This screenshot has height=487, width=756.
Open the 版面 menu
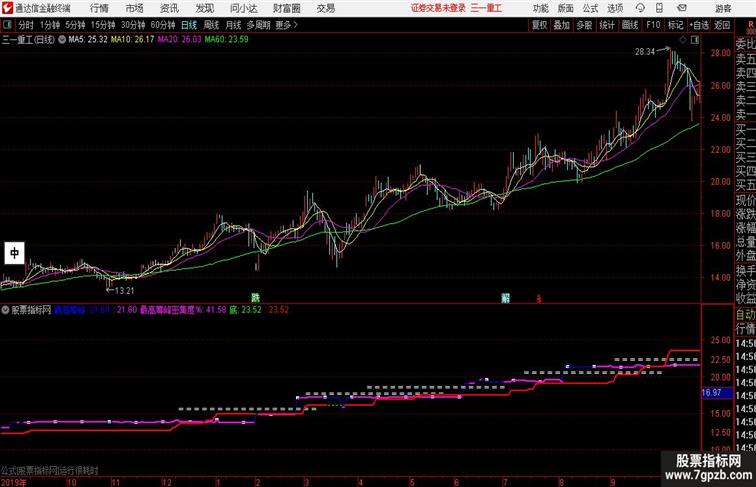click(x=566, y=8)
